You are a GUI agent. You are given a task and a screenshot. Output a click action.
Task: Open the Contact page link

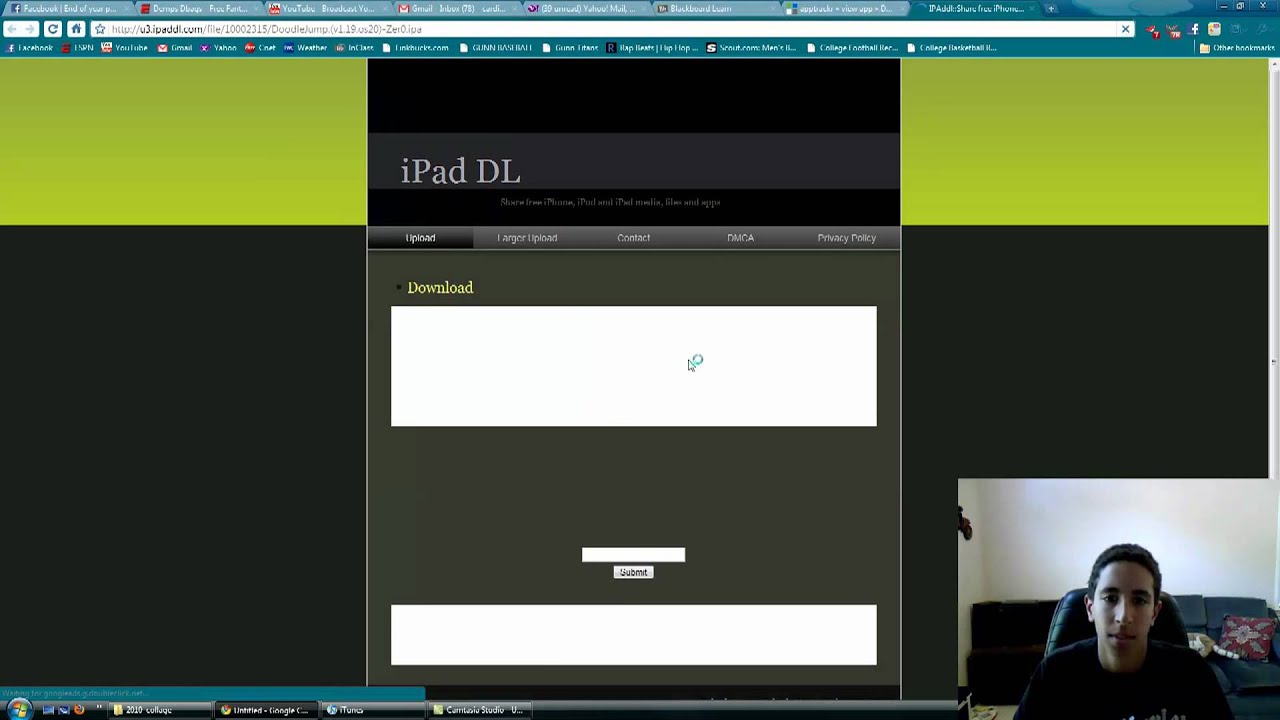click(x=633, y=238)
